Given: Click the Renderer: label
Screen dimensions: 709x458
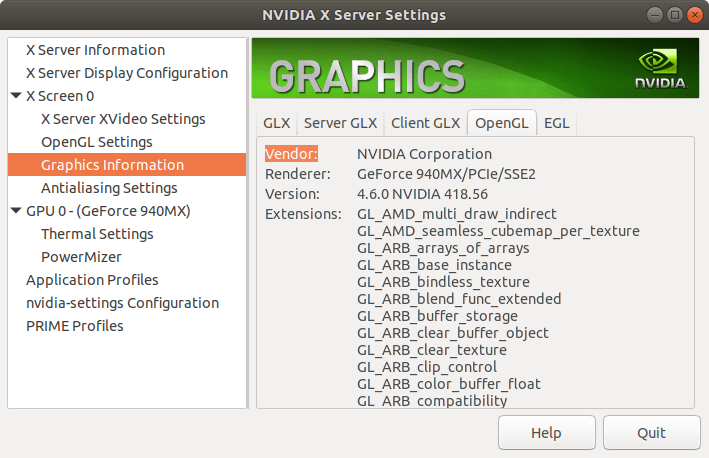Looking at the screenshot, I should click(298, 174).
